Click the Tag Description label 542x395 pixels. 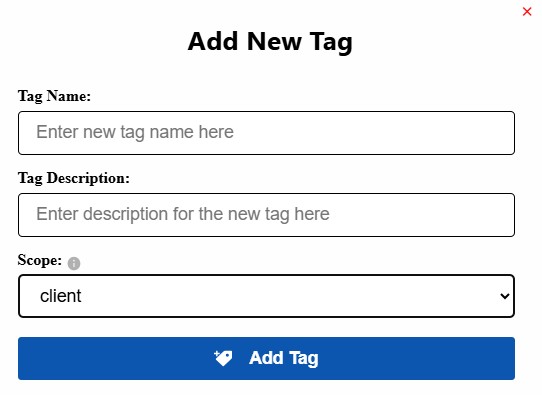[74, 178]
